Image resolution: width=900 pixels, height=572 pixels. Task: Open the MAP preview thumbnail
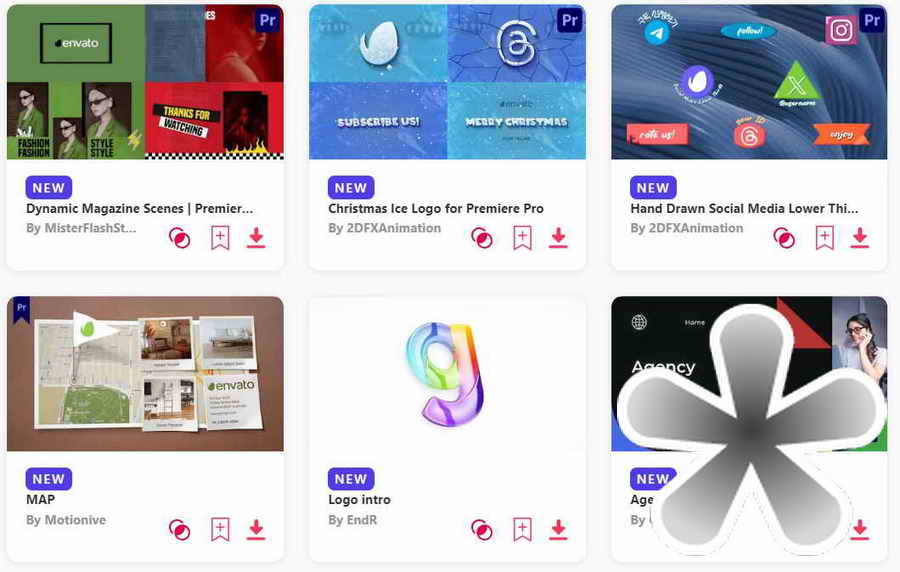tap(145, 373)
